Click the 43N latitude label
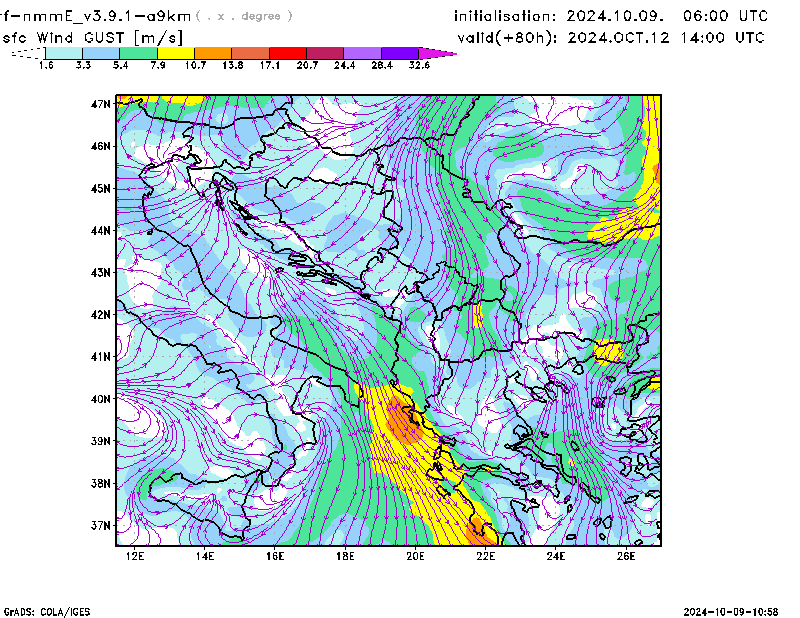The image size is (800, 618). tap(101, 273)
